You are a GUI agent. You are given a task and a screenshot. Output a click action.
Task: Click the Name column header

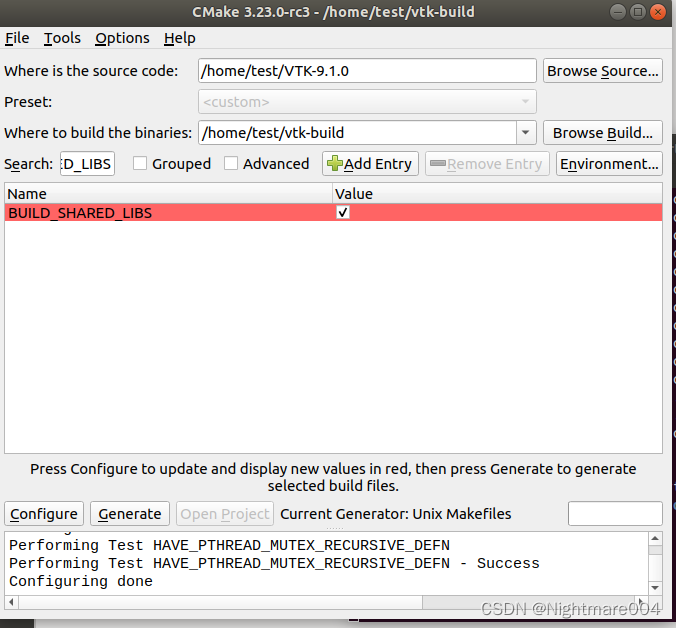pos(168,194)
